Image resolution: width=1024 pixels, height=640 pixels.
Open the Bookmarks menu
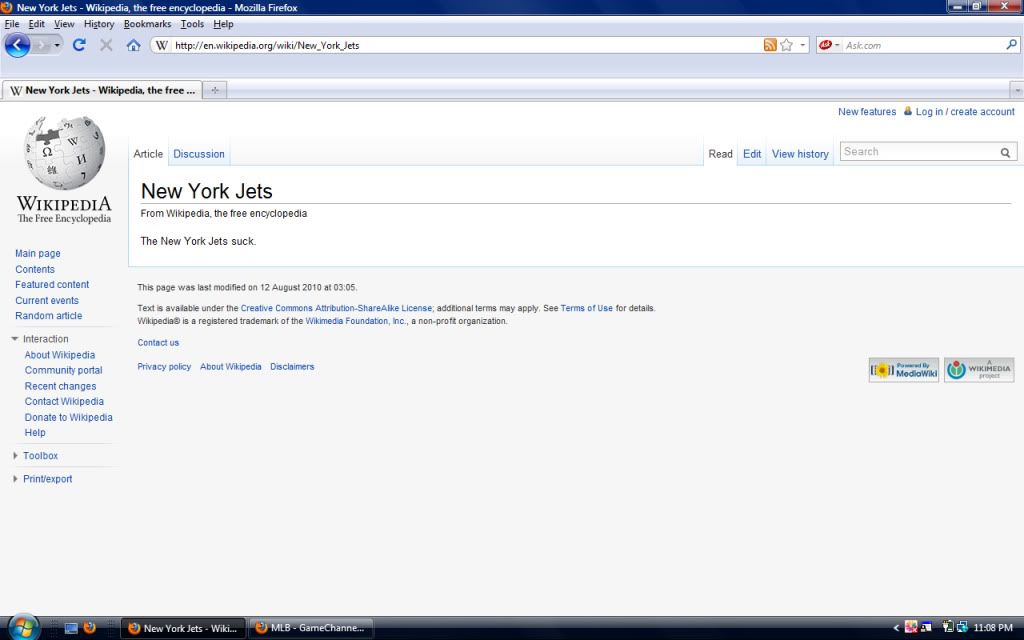148,24
